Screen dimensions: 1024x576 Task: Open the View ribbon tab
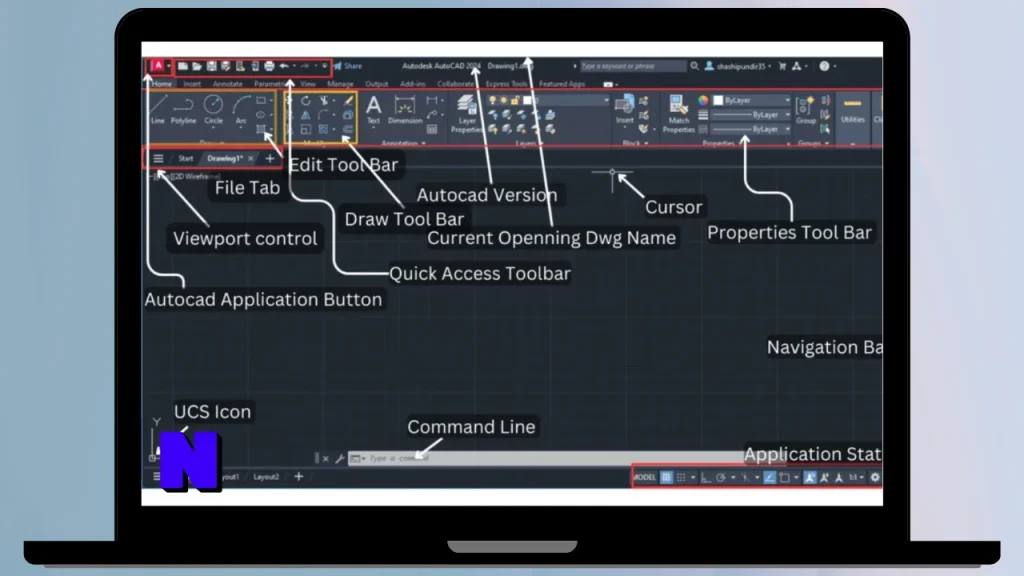(x=308, y=84)
